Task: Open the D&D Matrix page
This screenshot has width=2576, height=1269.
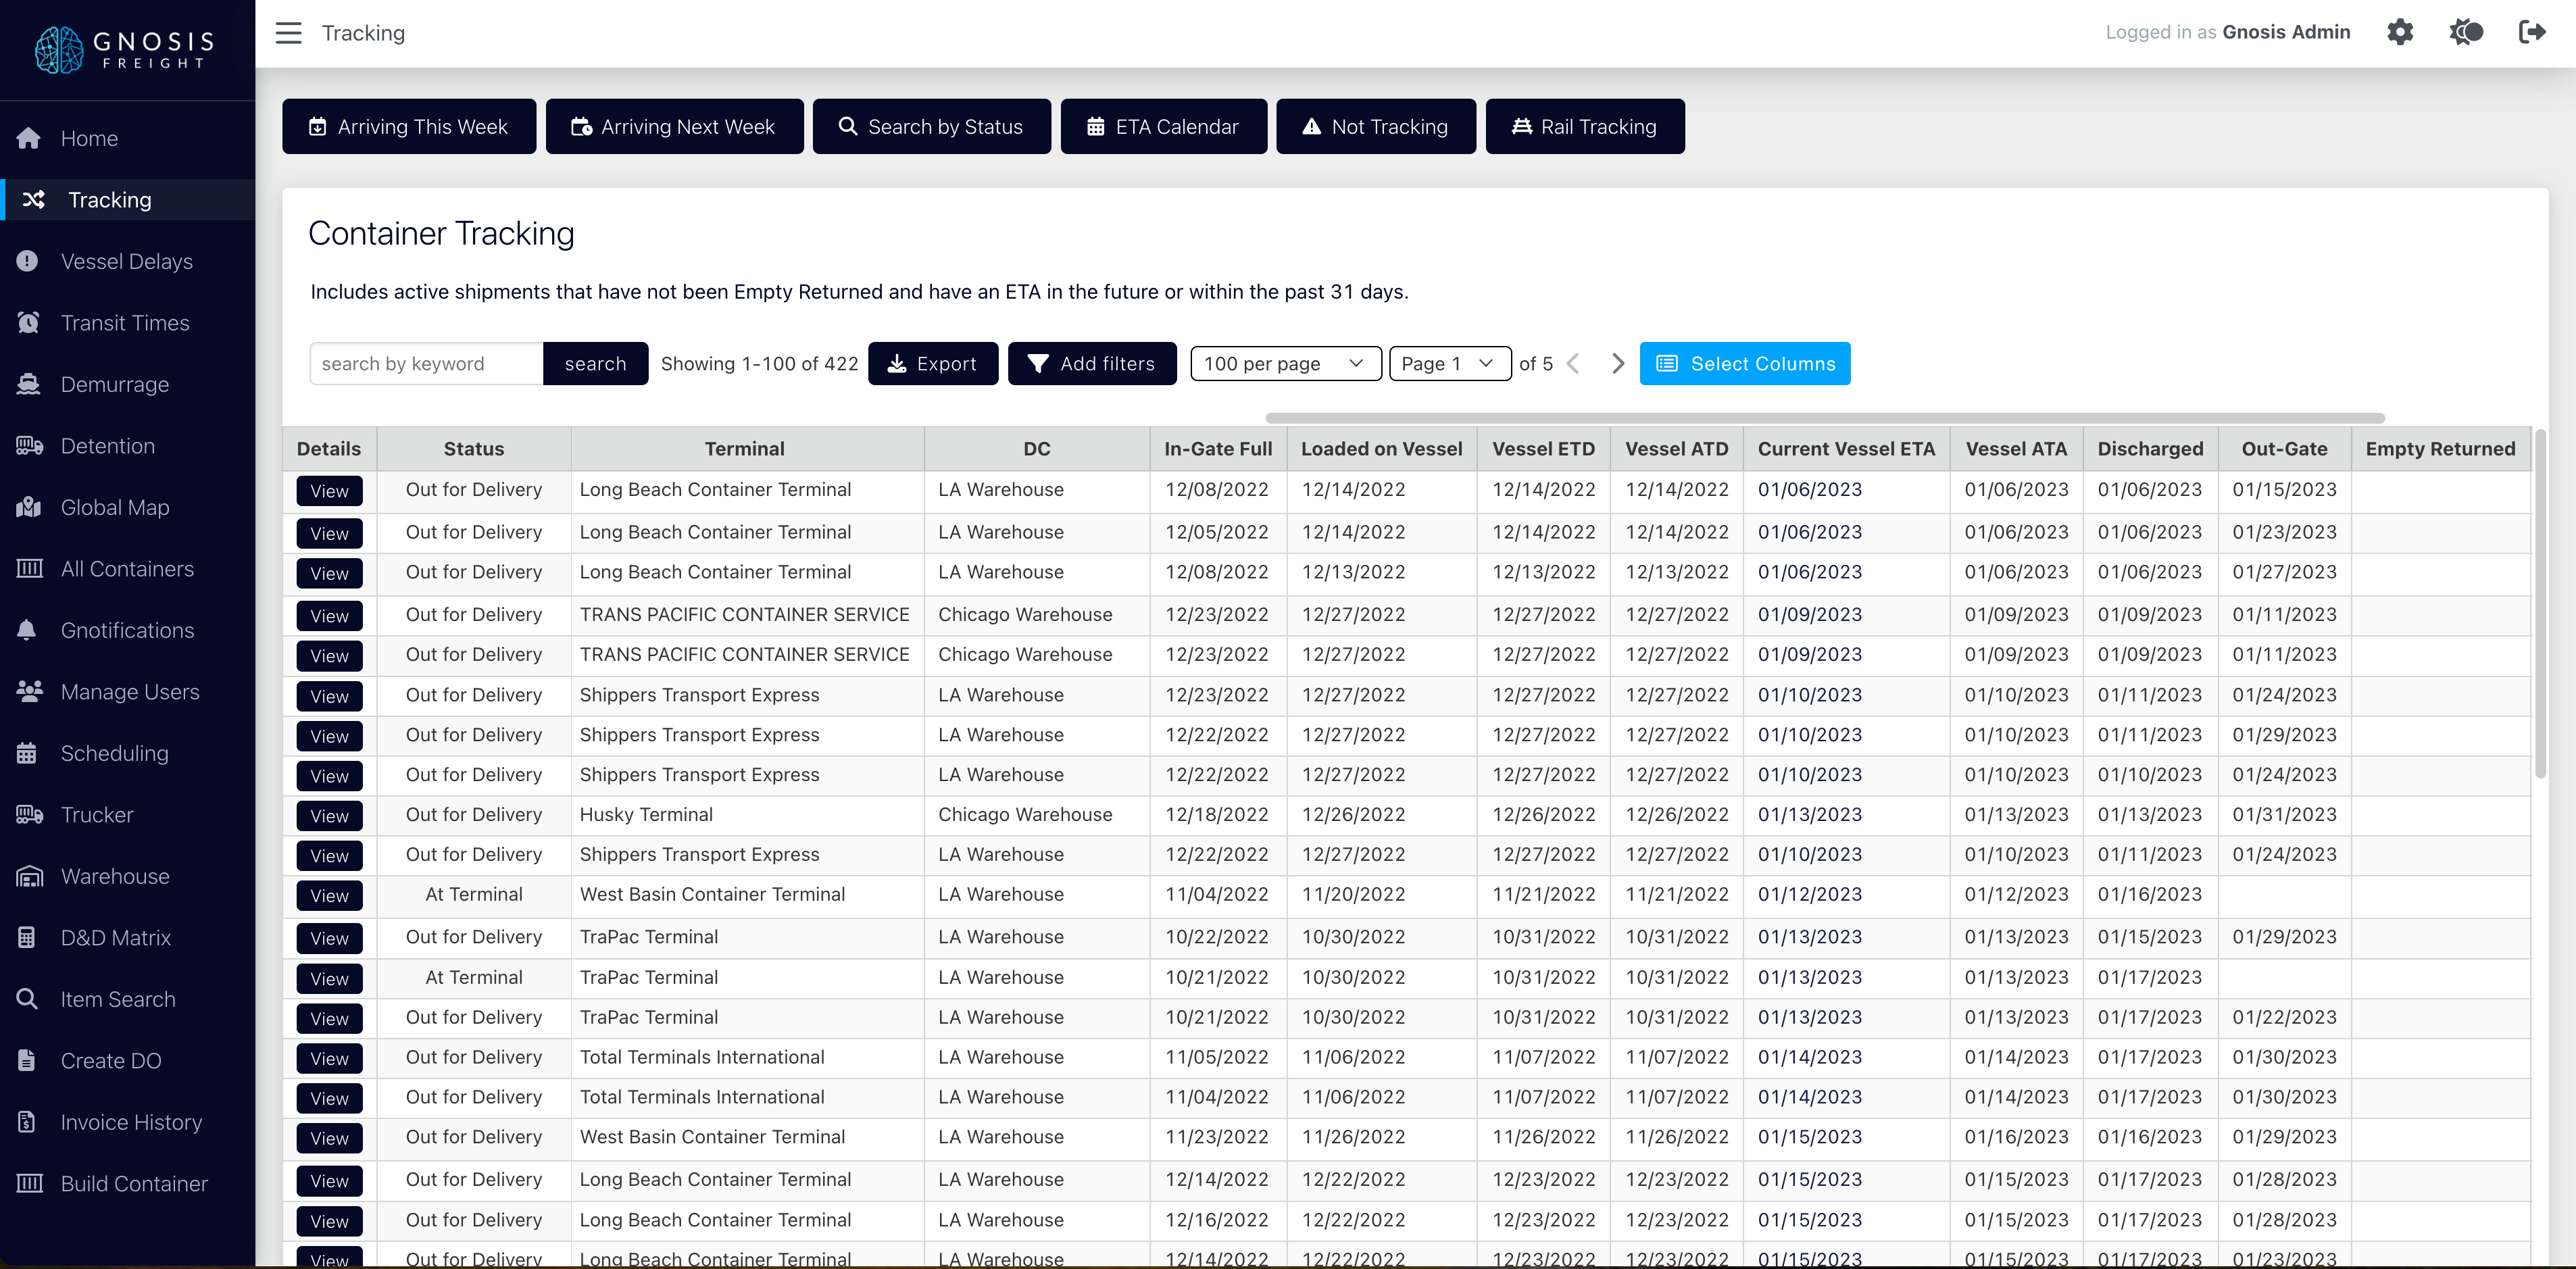Action: pyautogui.click(x=115, y=937)
